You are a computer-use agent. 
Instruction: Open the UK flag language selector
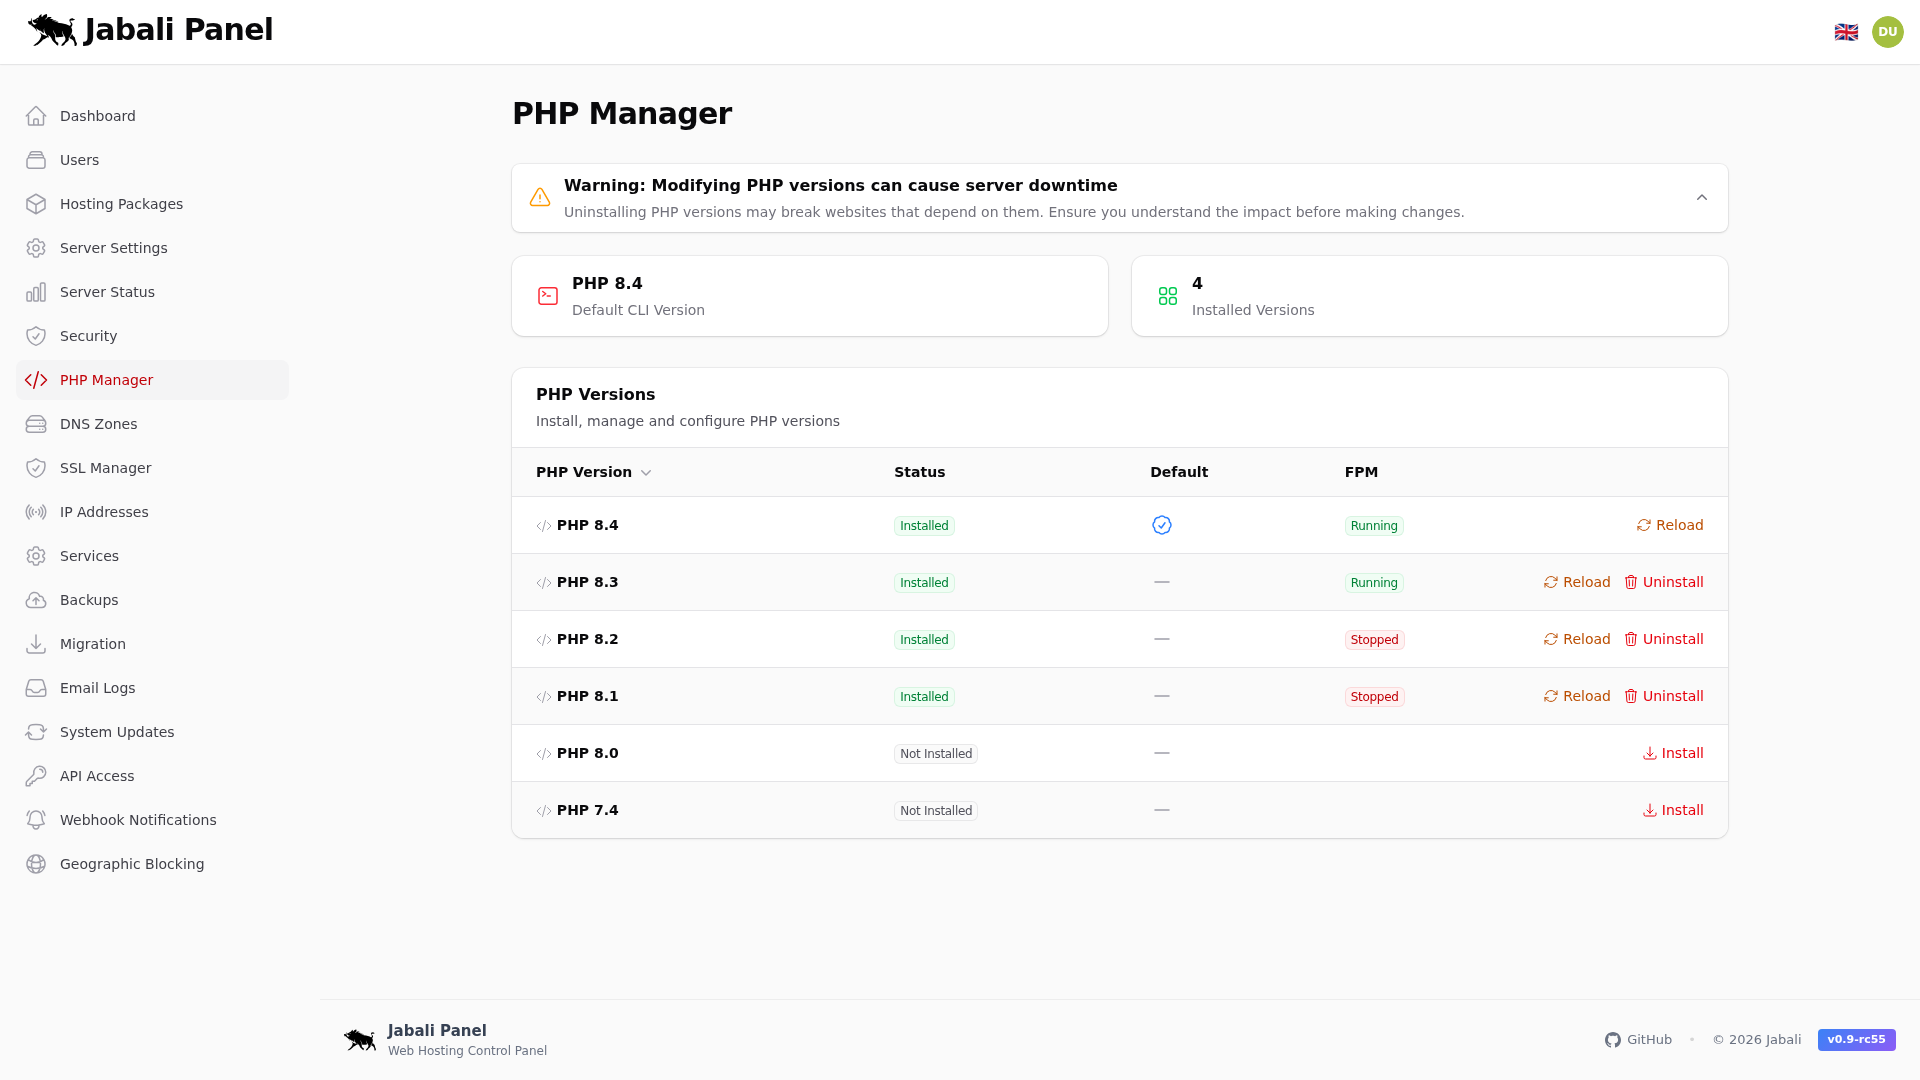[1846, 31]
